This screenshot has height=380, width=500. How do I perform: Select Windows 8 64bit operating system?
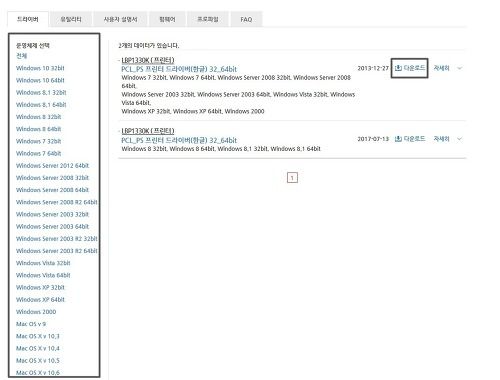coord(39,129)
